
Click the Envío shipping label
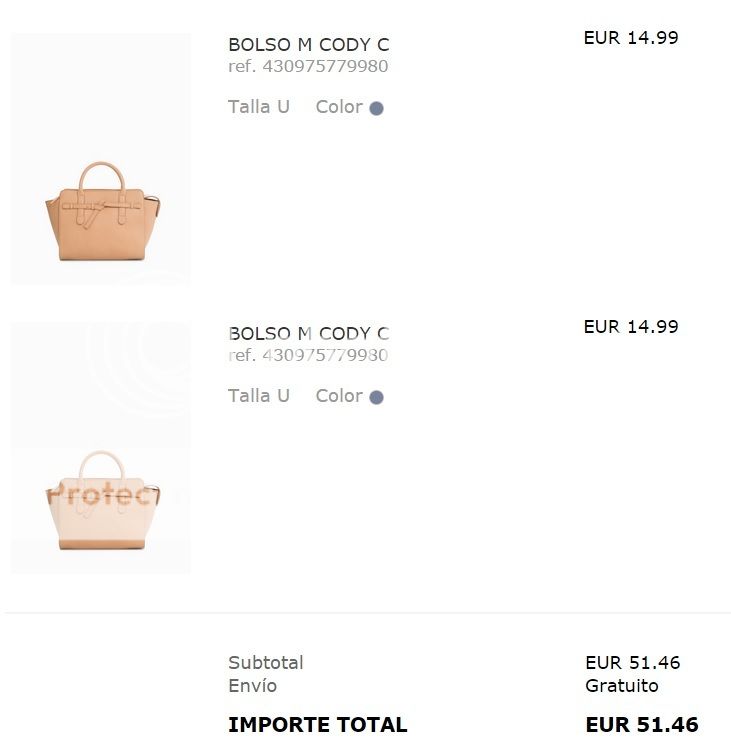[x=252, y=686]
